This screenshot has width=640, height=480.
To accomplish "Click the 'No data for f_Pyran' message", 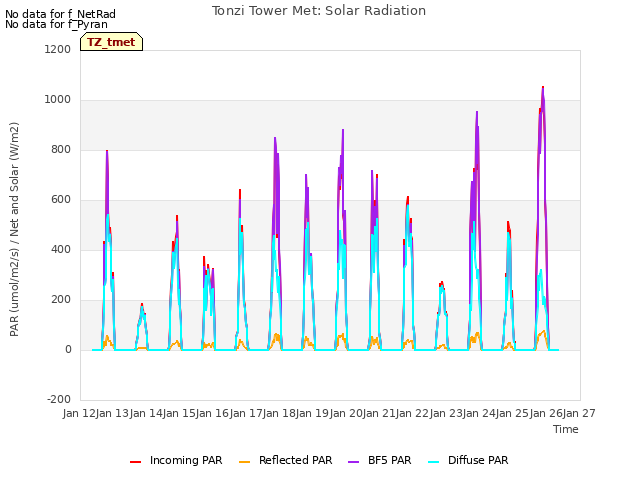I will point(56,24).
